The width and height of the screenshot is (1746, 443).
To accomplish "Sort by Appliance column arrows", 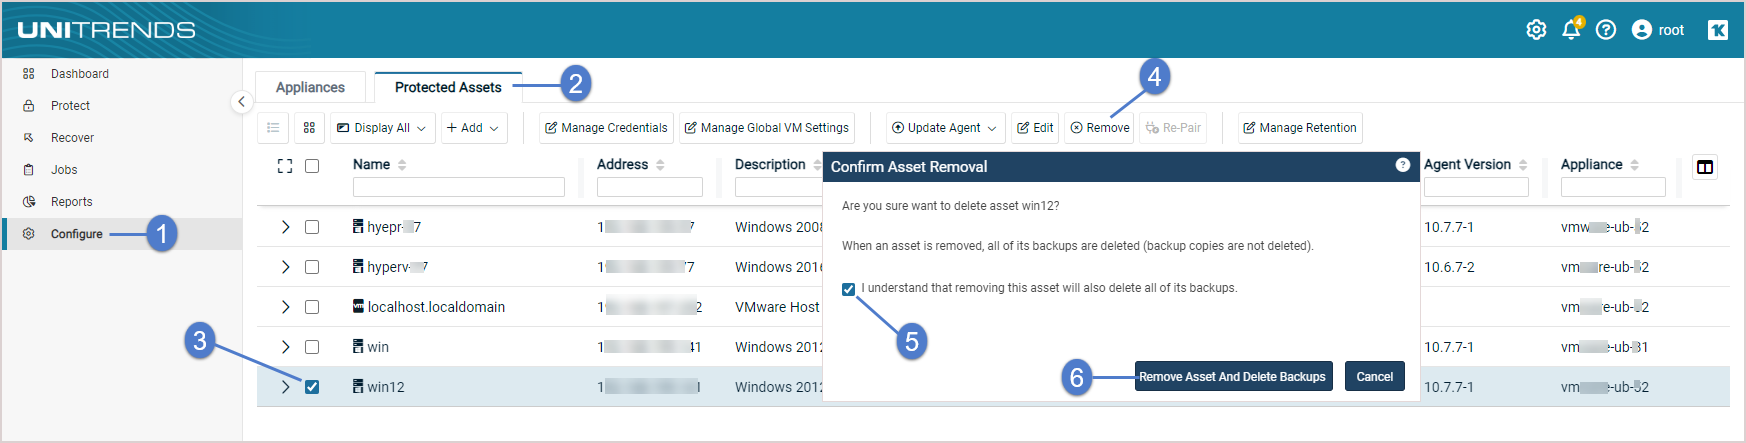I will (x=1634, y=165).
